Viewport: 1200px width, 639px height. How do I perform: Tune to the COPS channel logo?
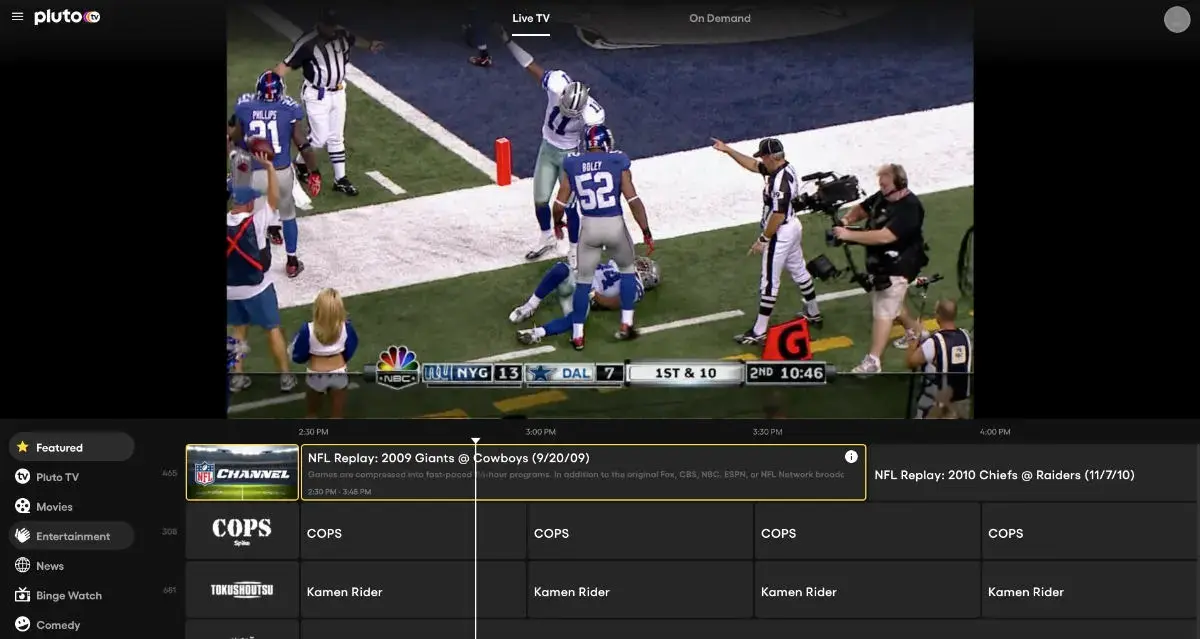click(x=242, y=530)
